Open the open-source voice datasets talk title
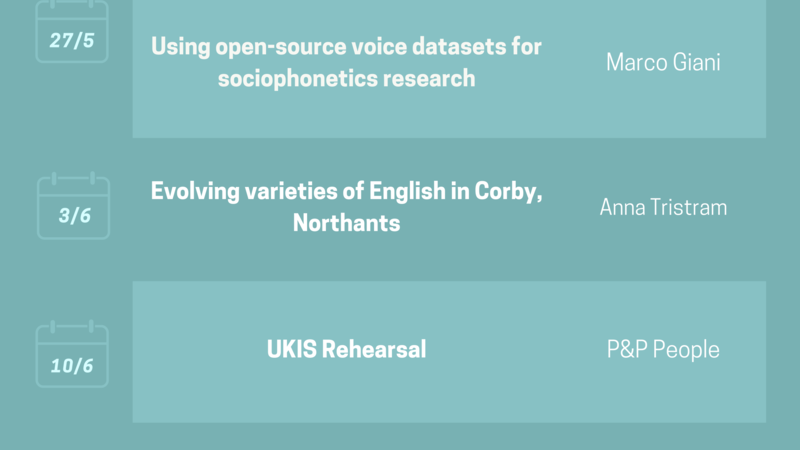This screenshot has width=800, height=450. [345, 62]
